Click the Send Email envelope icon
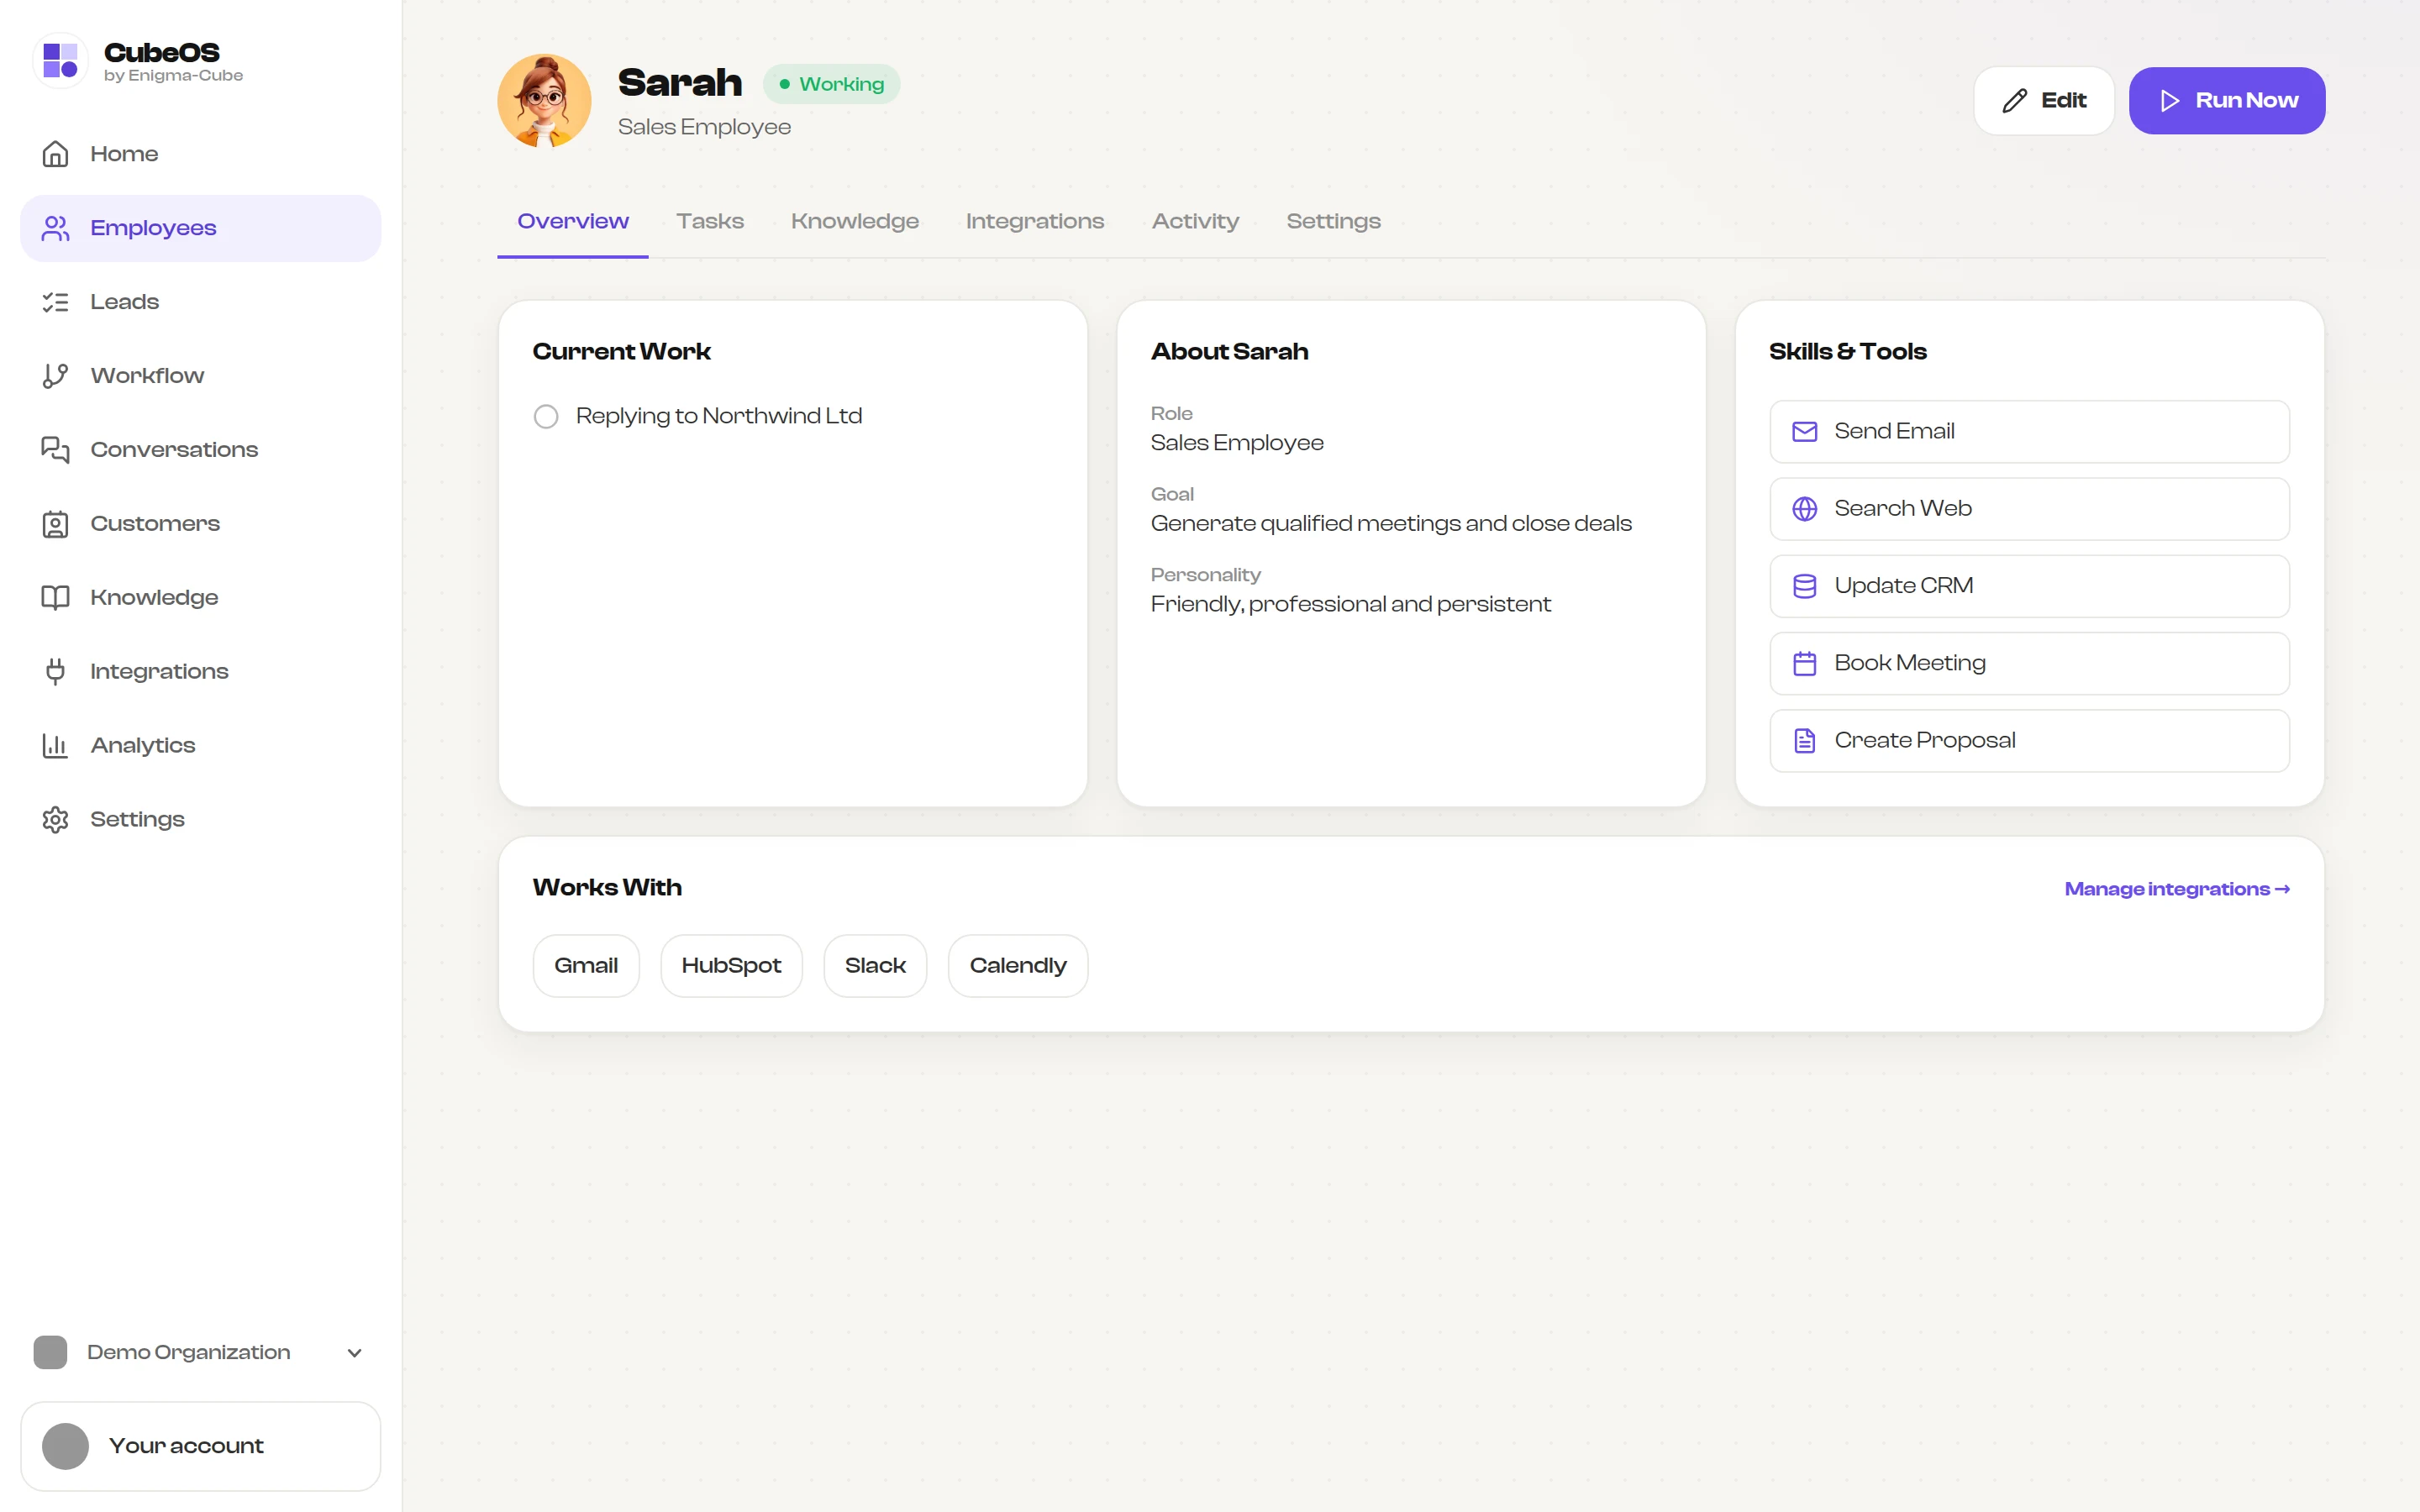 (x=1804, y=432)
